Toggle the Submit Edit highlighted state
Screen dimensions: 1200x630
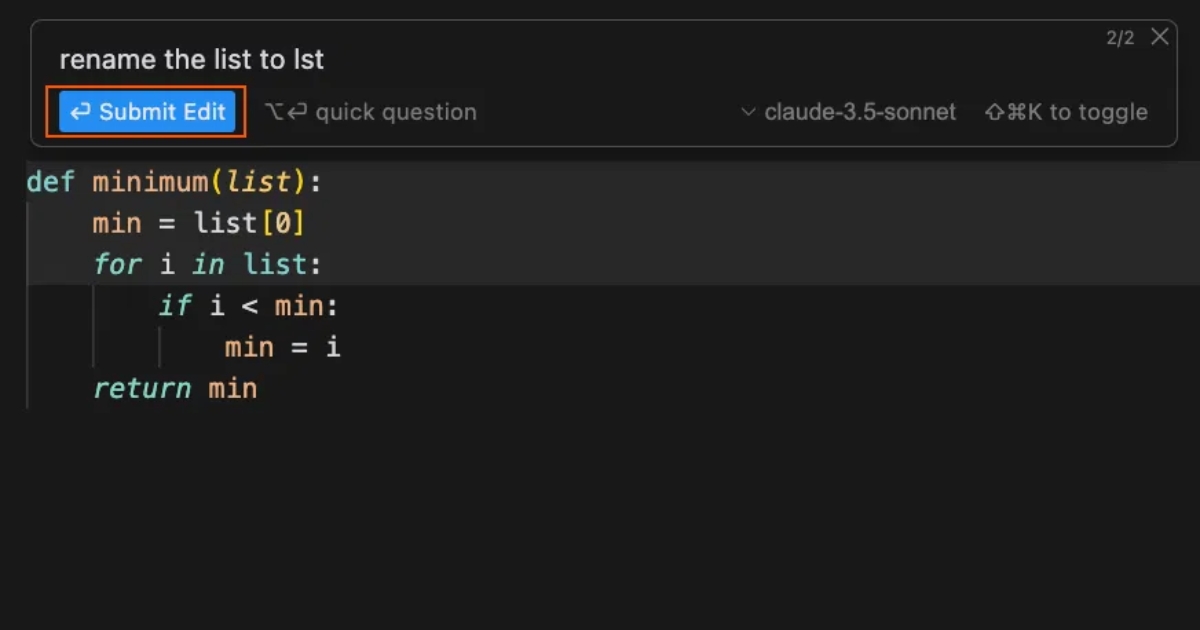coord(146,112)
